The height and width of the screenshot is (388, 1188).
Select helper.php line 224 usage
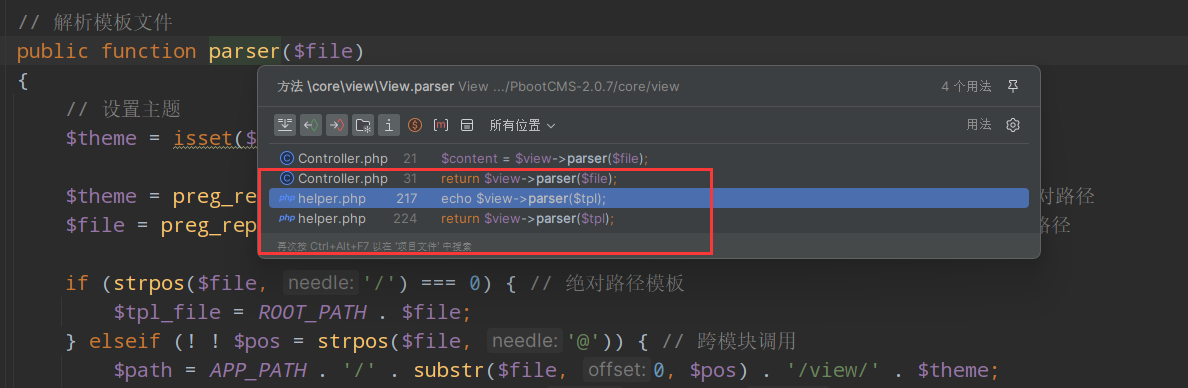click(649, 219)
